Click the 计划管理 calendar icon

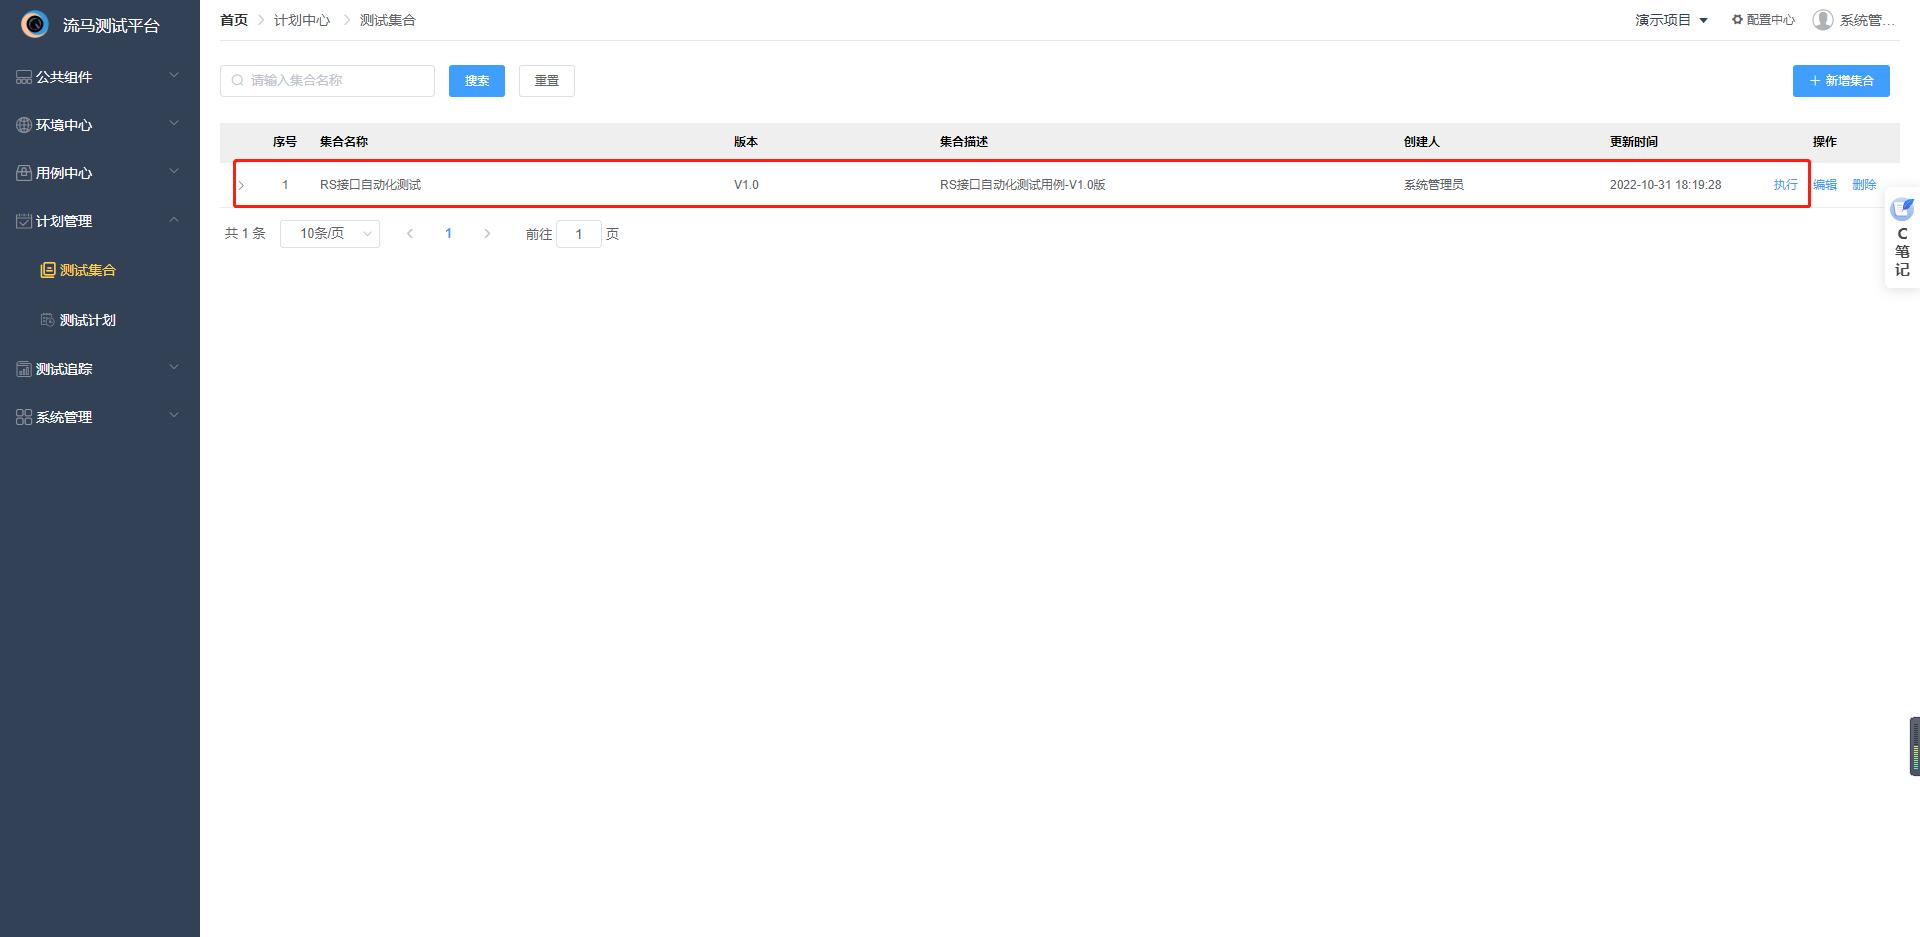24,221
